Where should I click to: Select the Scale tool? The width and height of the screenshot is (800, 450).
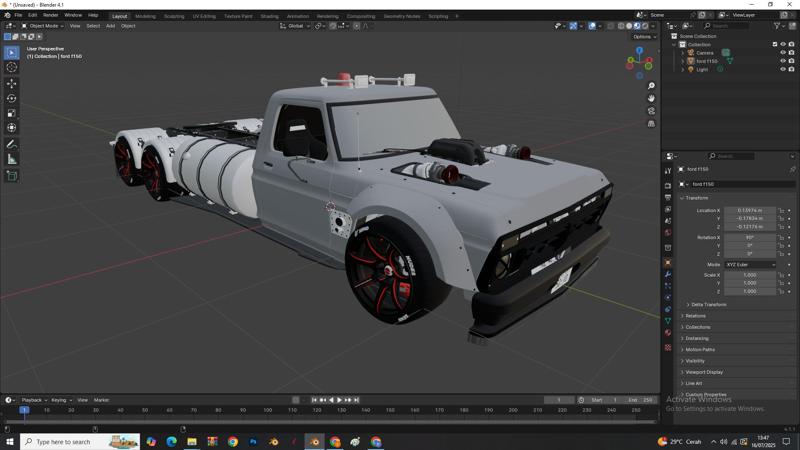pyautogui.click(x=12, y=113)
